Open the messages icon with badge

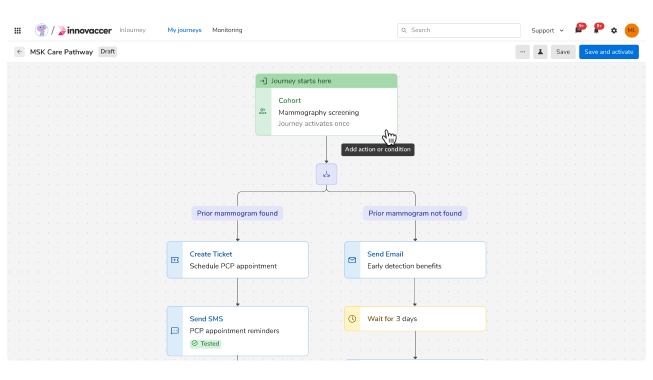pos(579,30)
